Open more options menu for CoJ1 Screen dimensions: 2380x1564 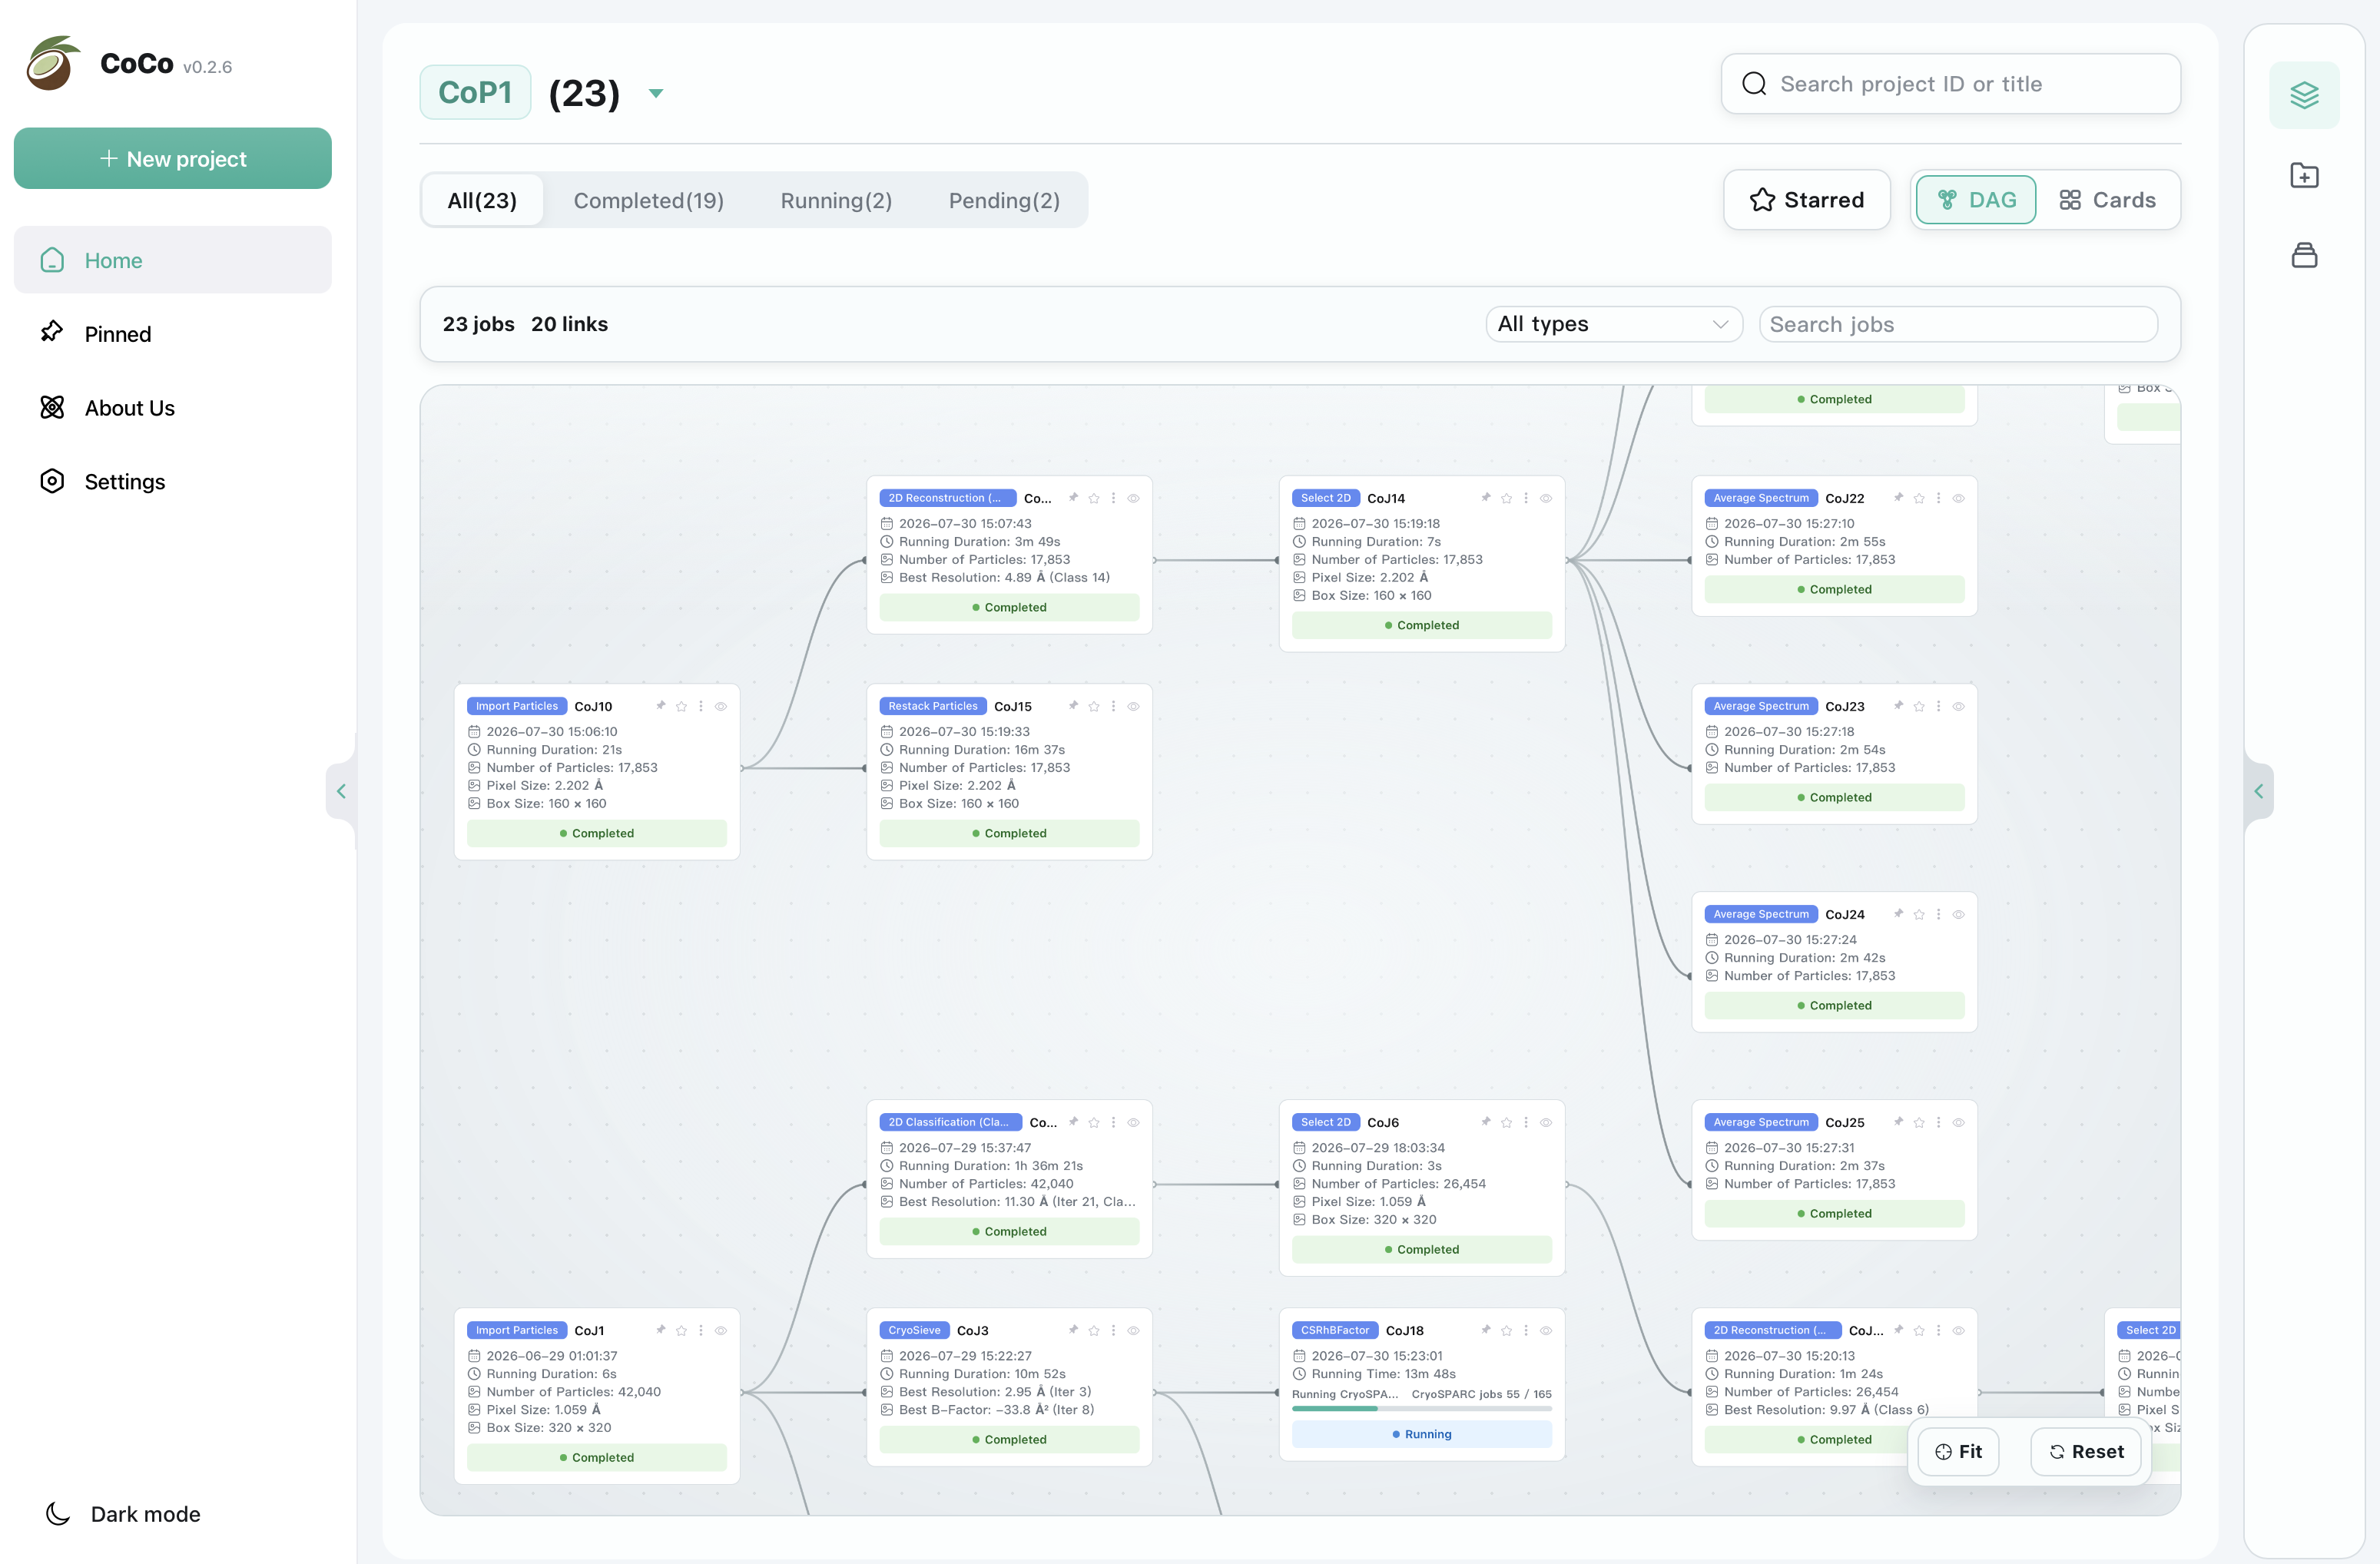tap(701, 1330)
